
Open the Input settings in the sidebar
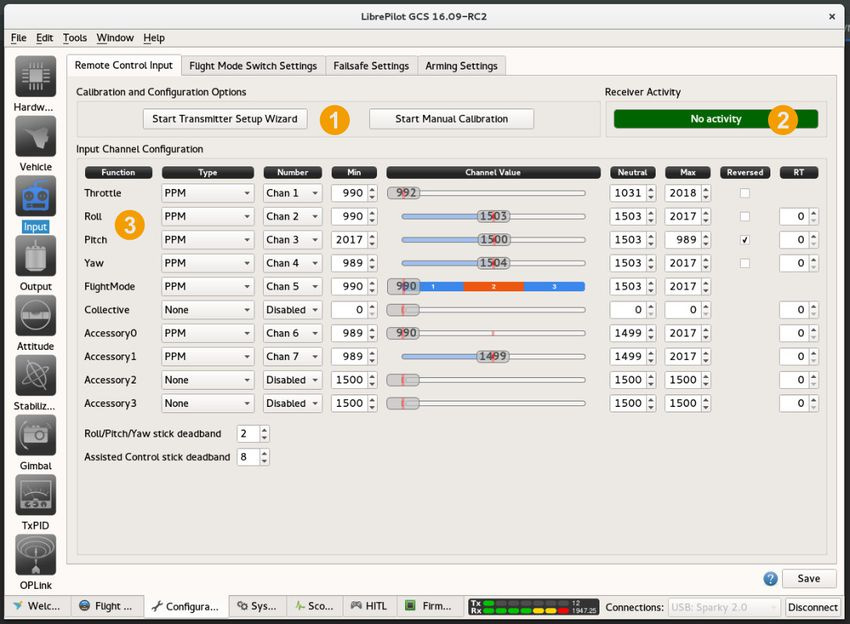coord(35,196)
